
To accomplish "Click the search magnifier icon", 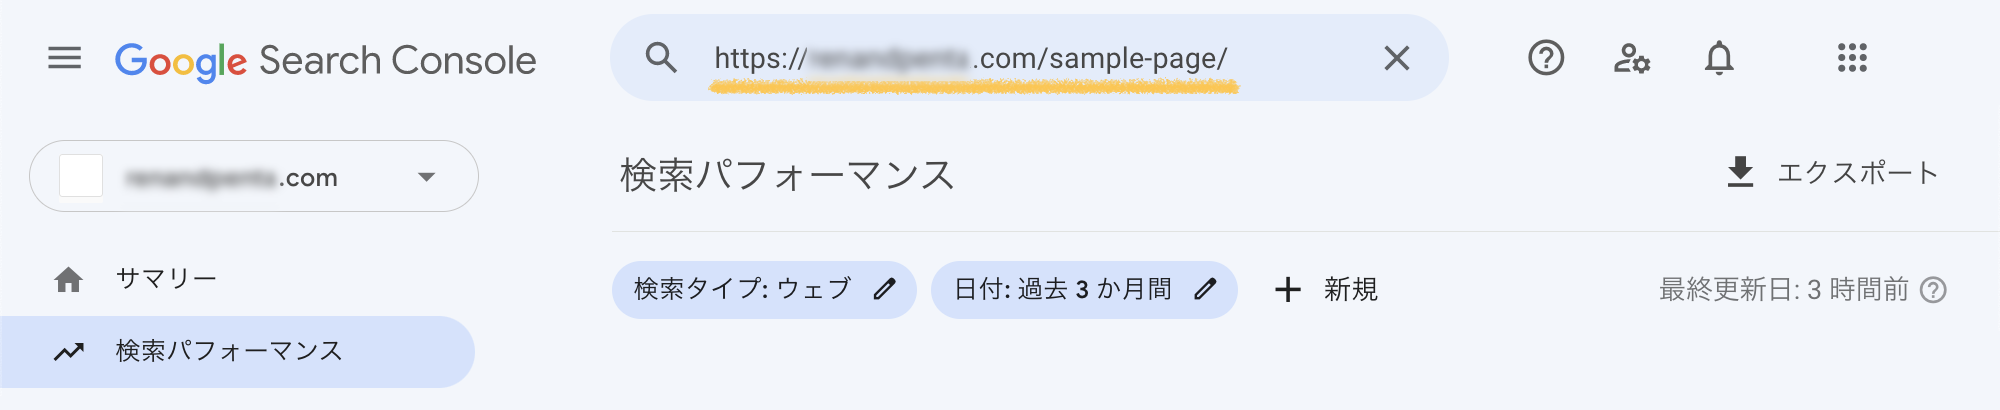I will click(661, 58).
